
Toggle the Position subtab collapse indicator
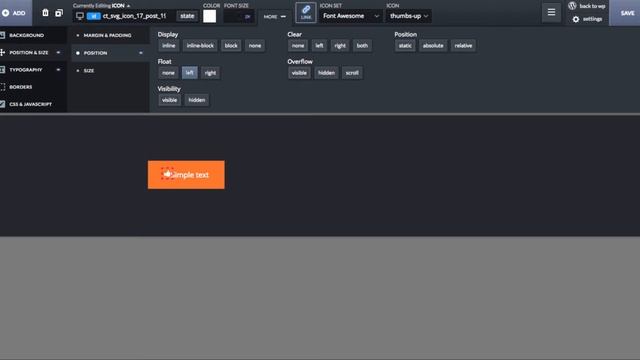[x=141, y=53]
